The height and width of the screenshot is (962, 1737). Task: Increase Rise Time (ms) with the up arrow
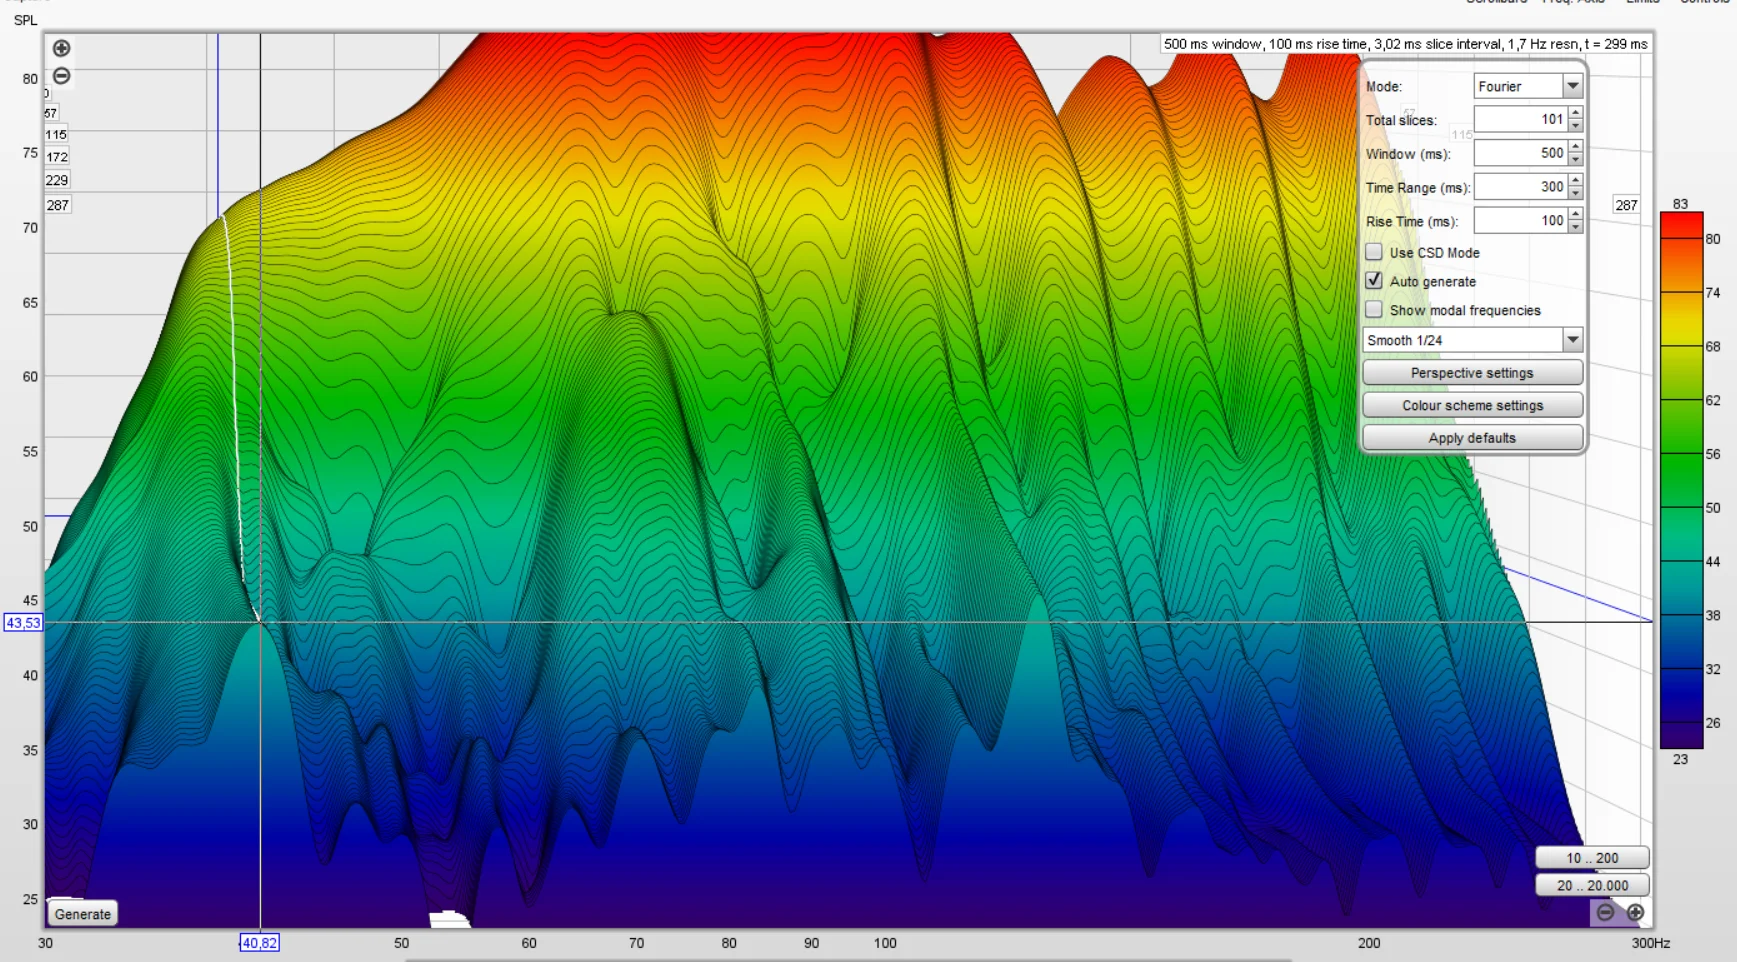click(x=1575, y=214)
